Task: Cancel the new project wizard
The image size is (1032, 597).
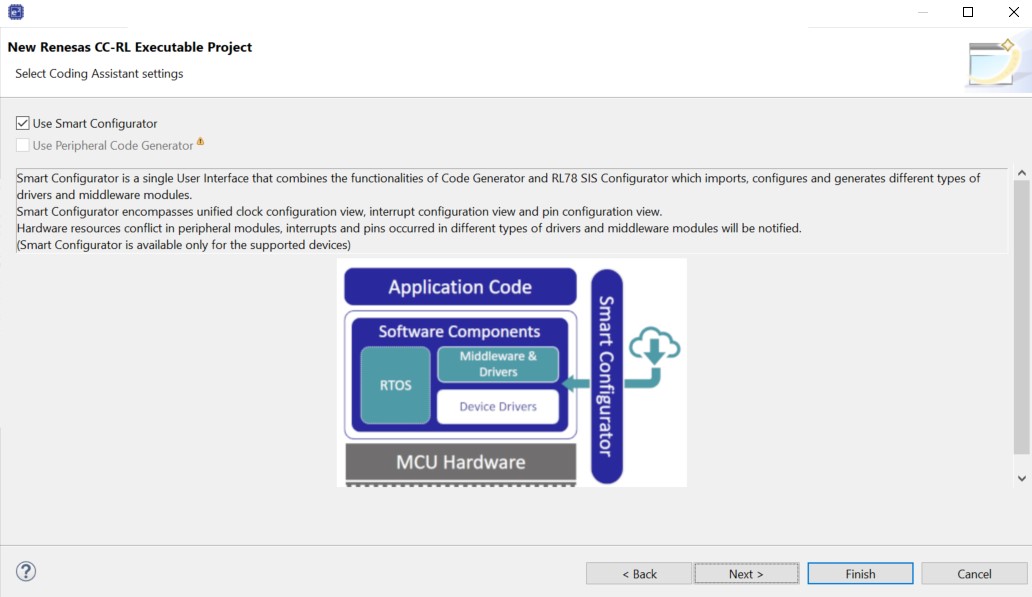Action: coord(974,573)
